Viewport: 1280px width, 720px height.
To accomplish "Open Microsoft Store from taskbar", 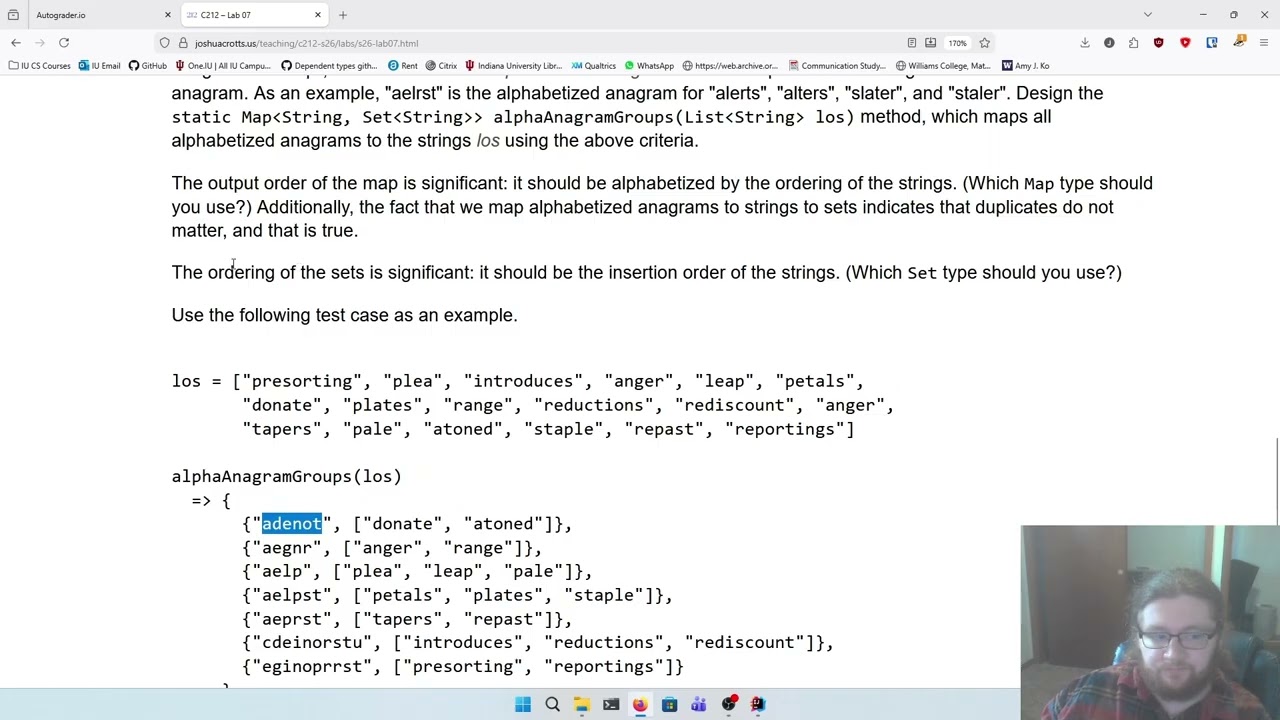I will [669, 705].
